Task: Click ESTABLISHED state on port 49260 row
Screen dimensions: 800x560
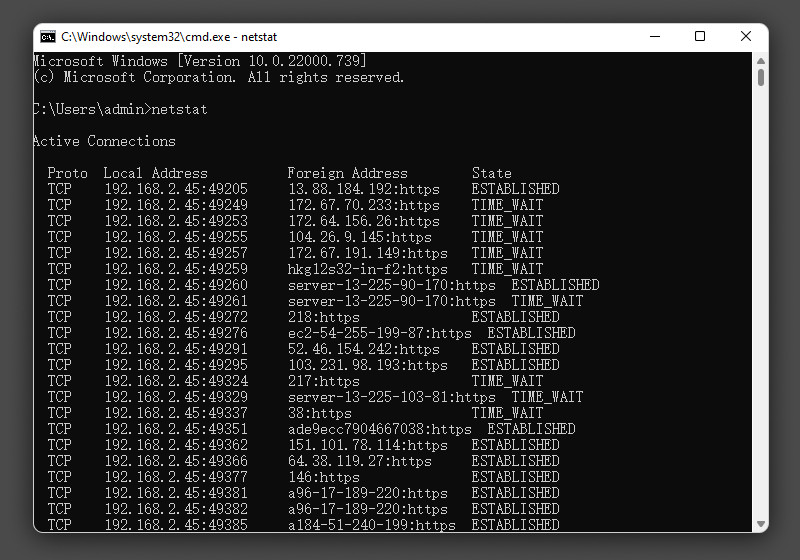Action: pos(556,285)
